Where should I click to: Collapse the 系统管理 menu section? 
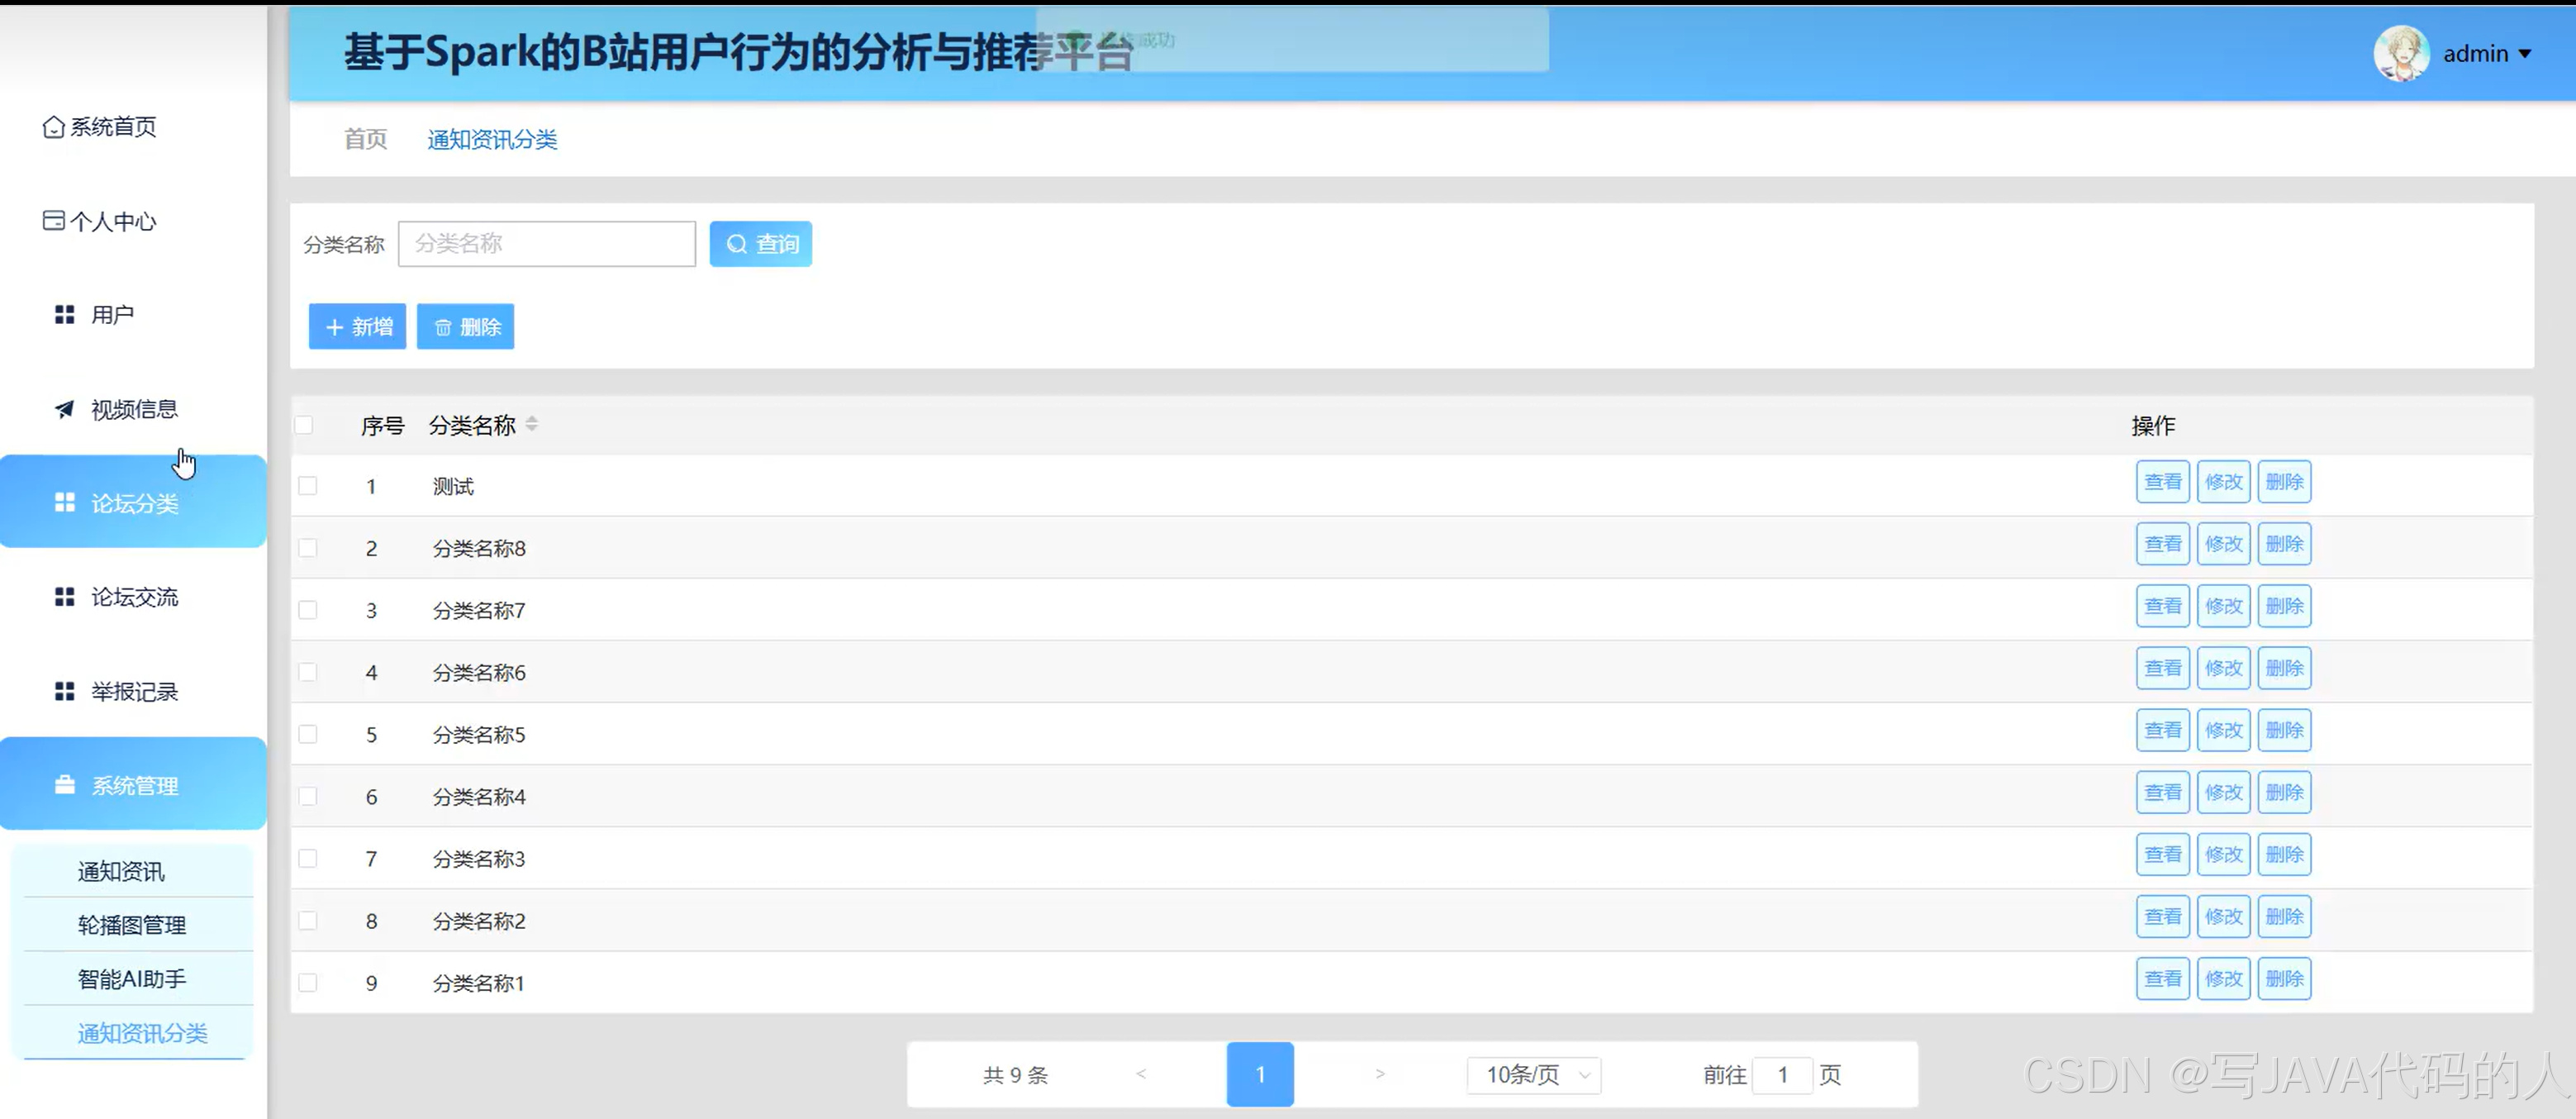133,785
